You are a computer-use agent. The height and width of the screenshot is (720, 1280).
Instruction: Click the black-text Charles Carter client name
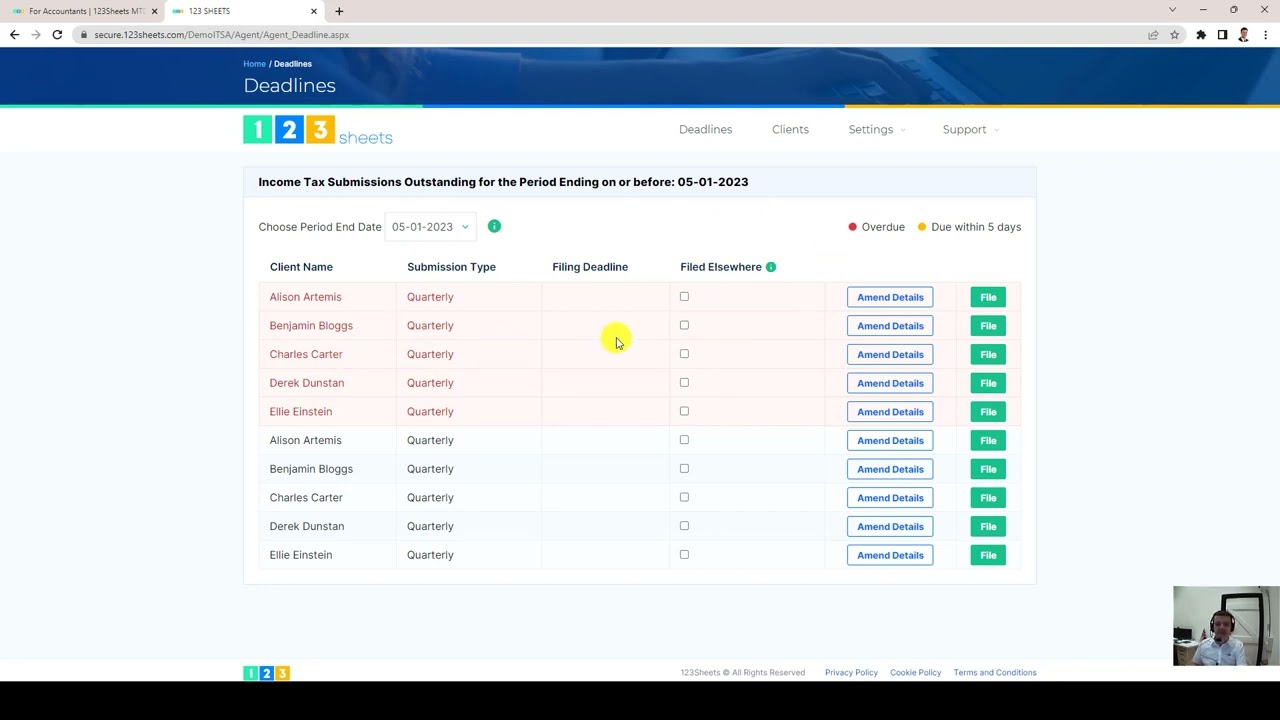pos(306,497)
